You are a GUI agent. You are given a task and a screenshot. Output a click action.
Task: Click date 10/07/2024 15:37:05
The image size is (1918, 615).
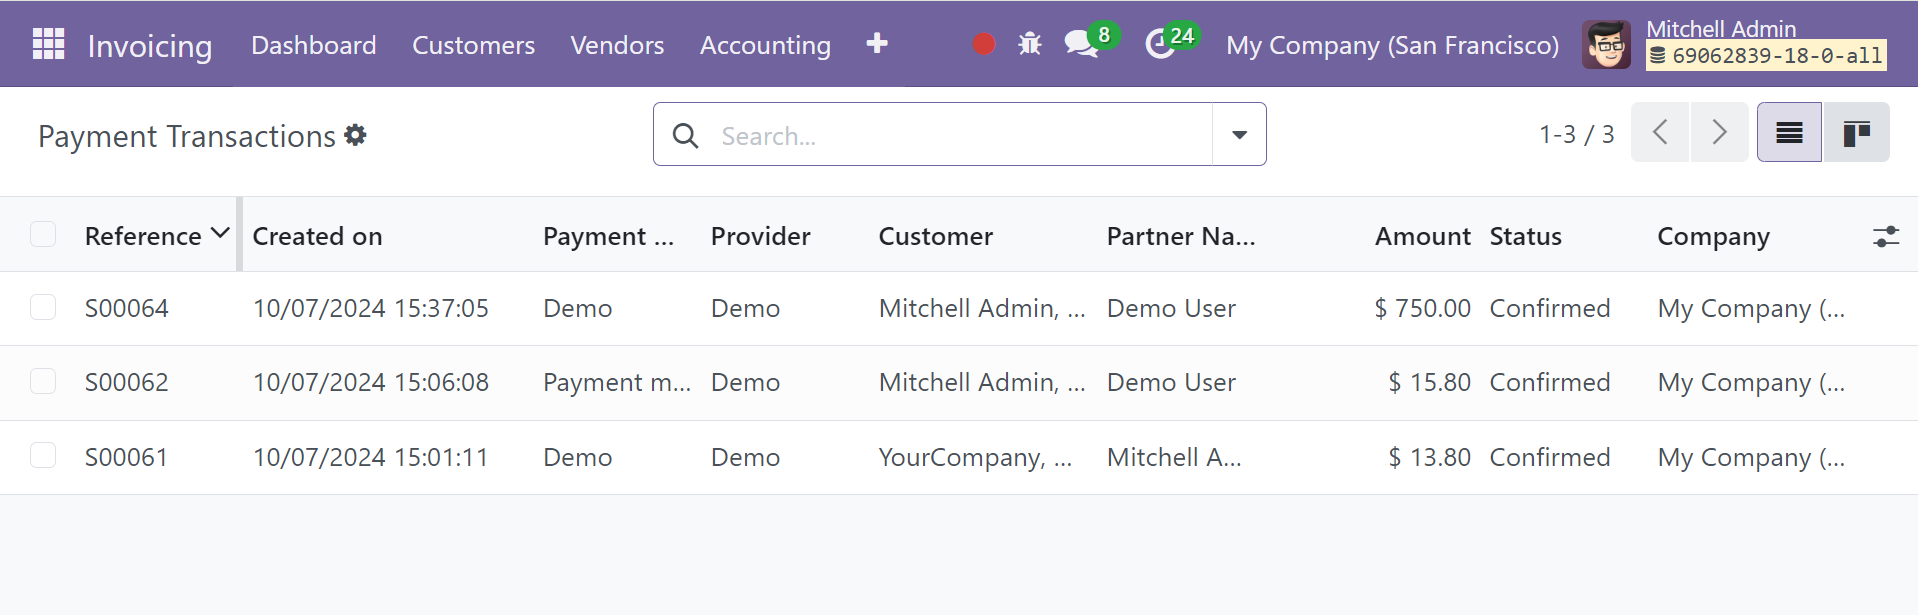[x=370, y=308]
